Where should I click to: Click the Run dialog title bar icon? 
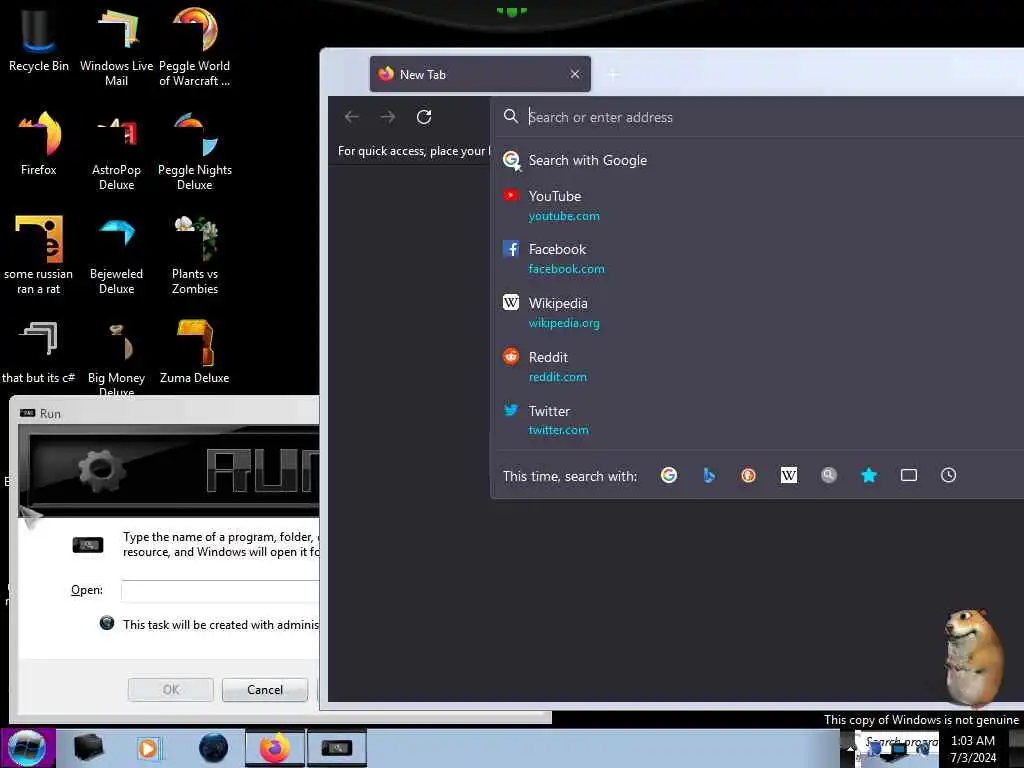click(27, 413)
